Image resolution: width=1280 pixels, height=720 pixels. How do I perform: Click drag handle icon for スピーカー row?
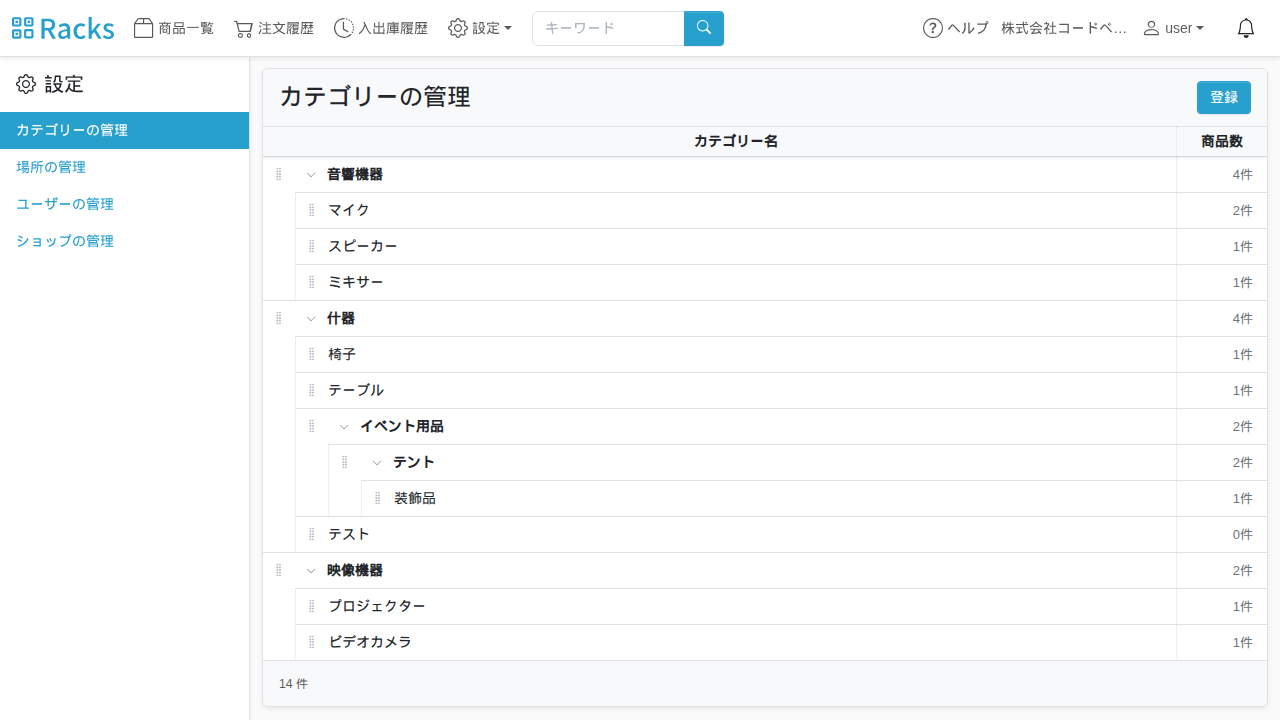(312, 246)
